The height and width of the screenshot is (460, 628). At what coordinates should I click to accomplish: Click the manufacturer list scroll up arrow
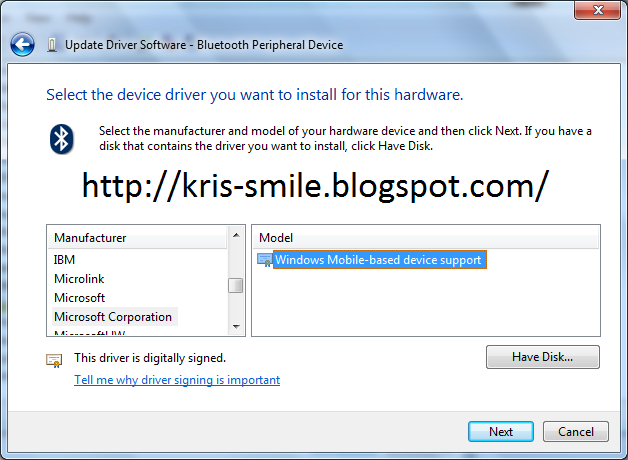tap(236, 235)
